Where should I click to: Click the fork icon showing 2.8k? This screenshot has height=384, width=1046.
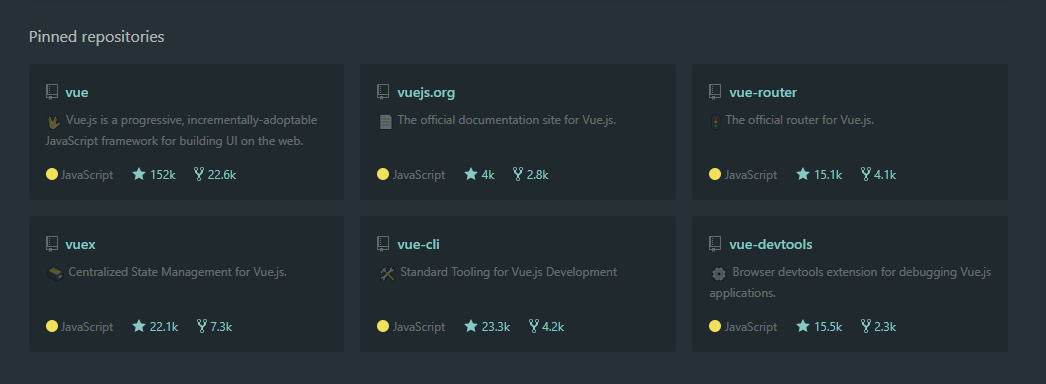[x=518, y=174]
